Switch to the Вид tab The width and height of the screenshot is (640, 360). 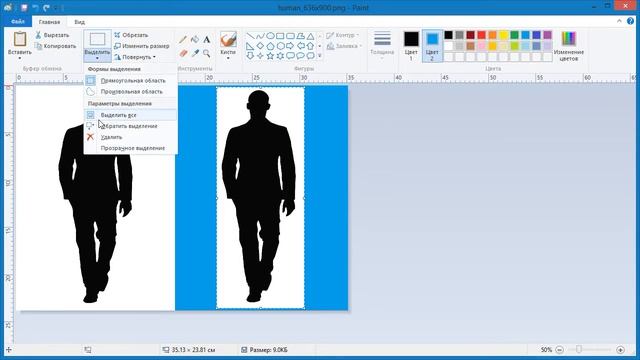80,22
